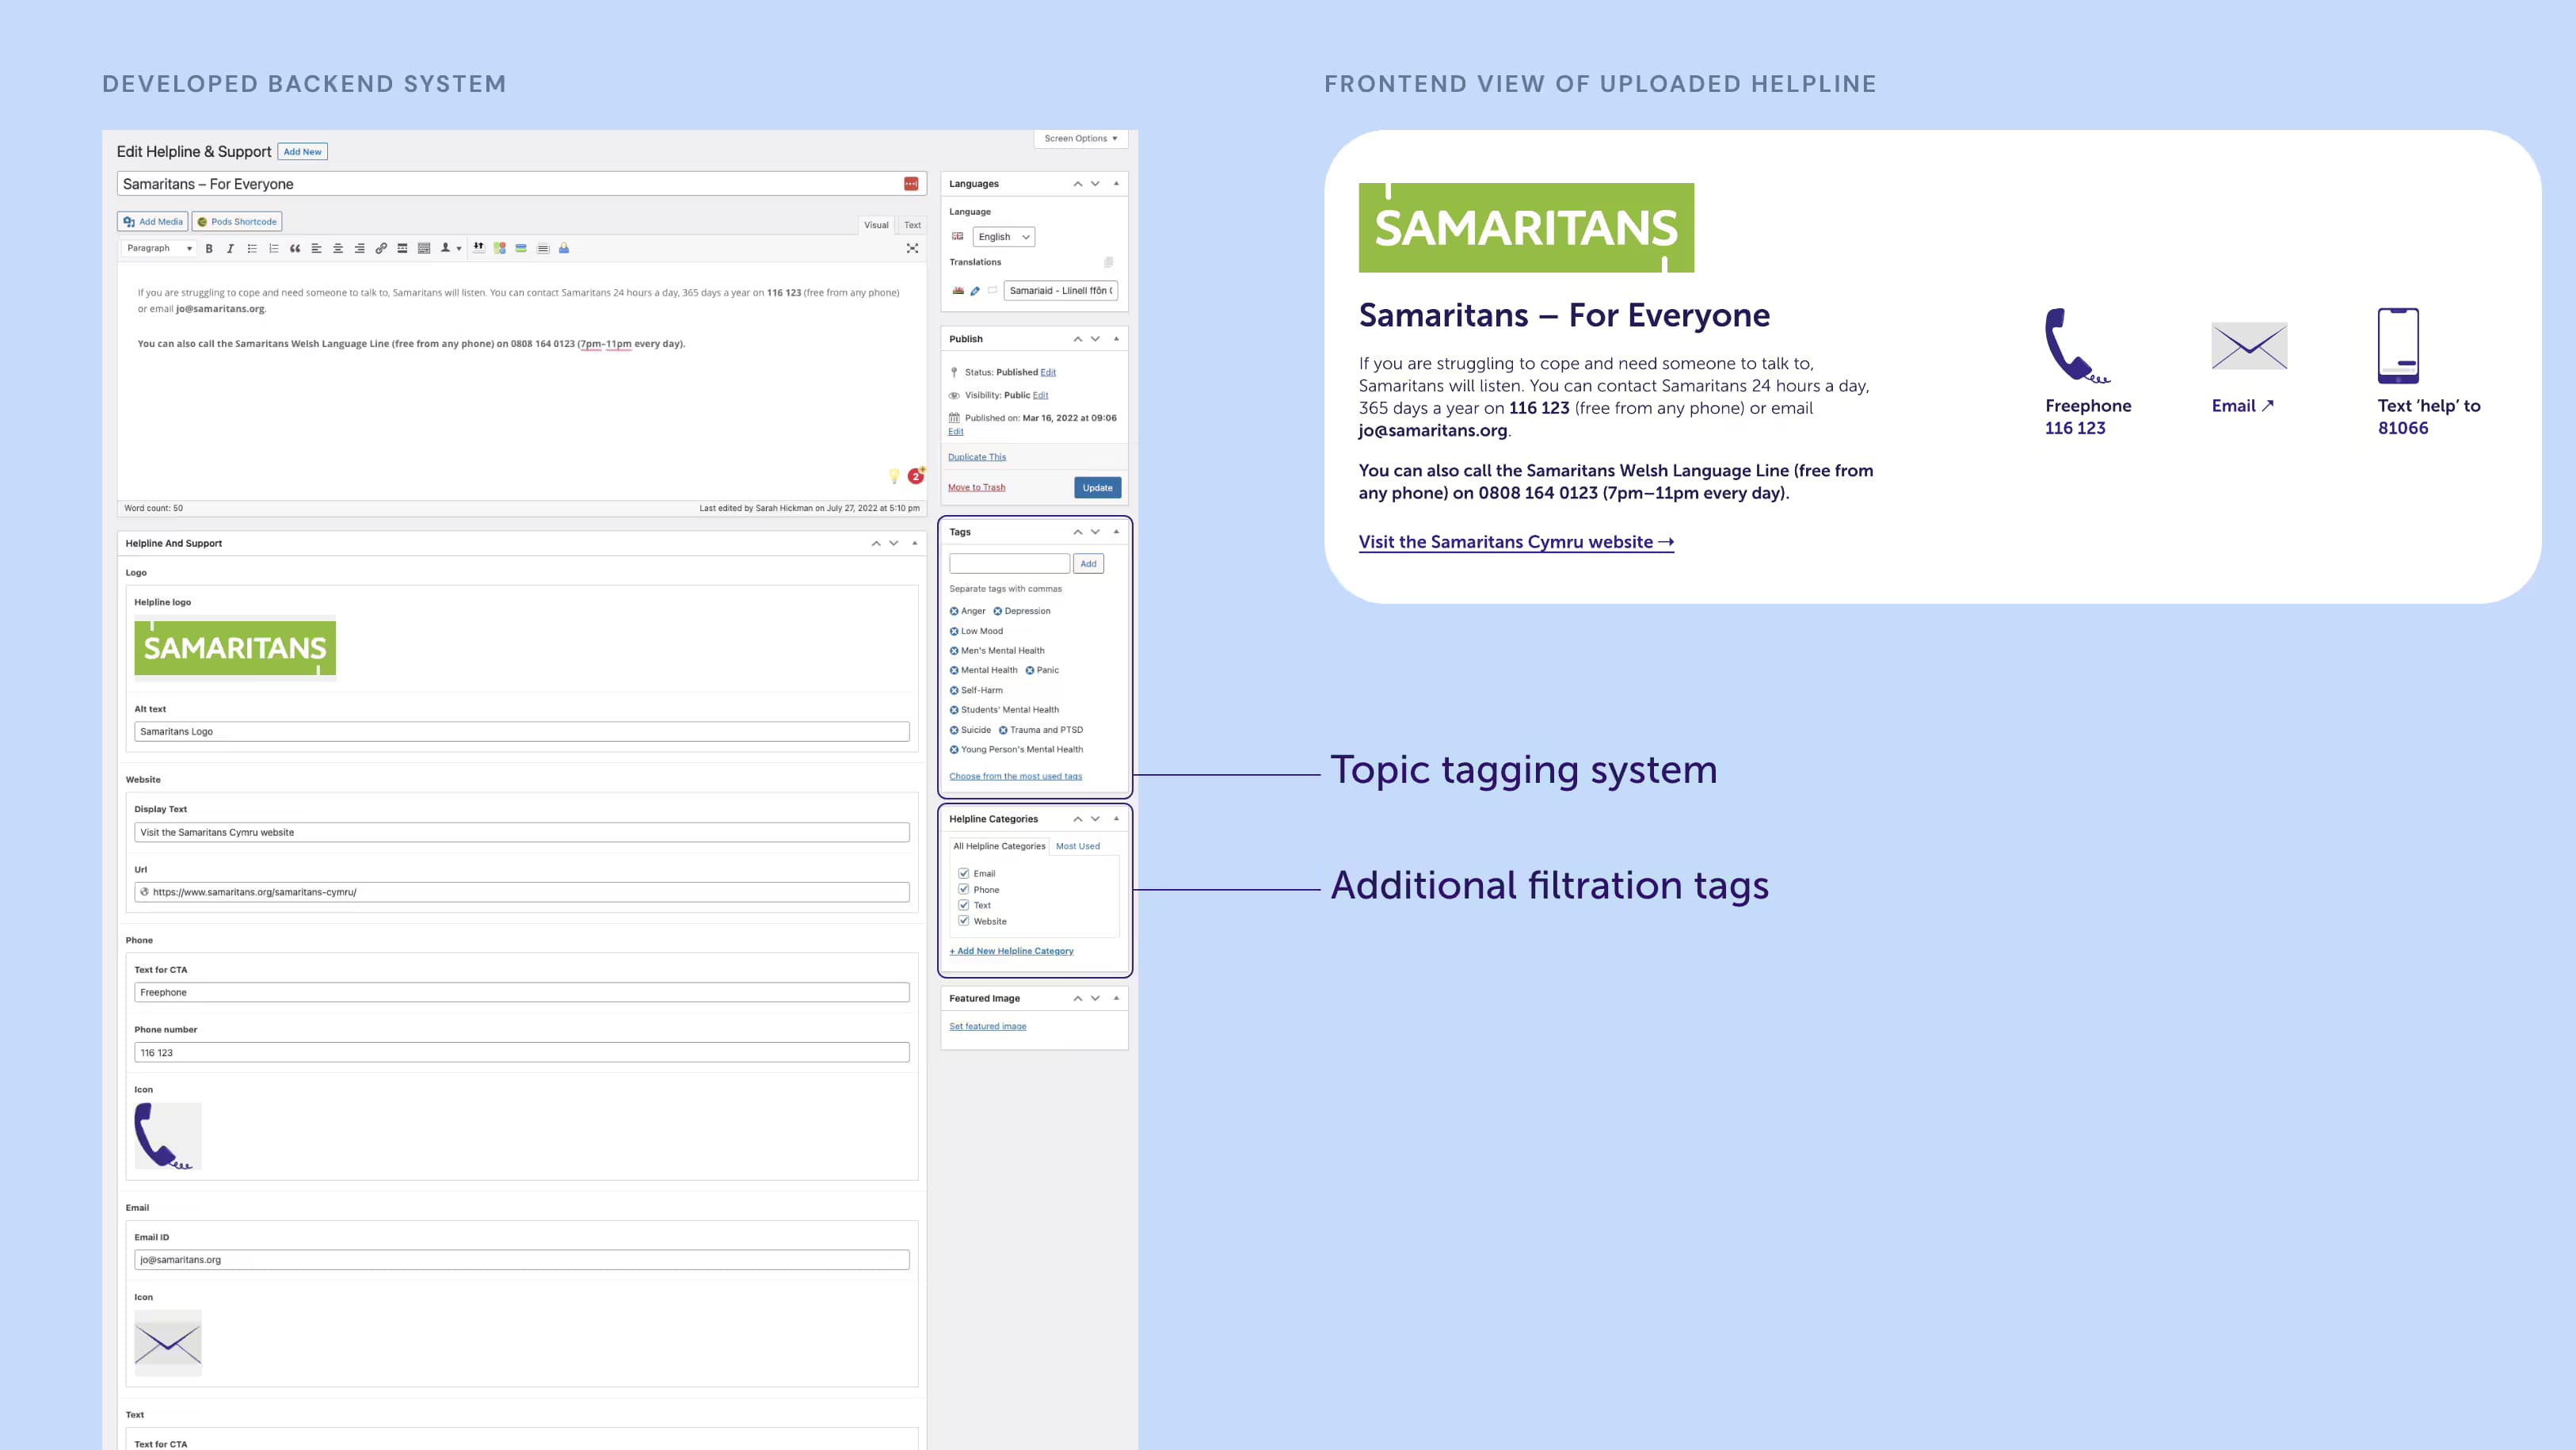Insert a bulleted list
The width and height of the screenshot is (2576, 1450).
252,248
